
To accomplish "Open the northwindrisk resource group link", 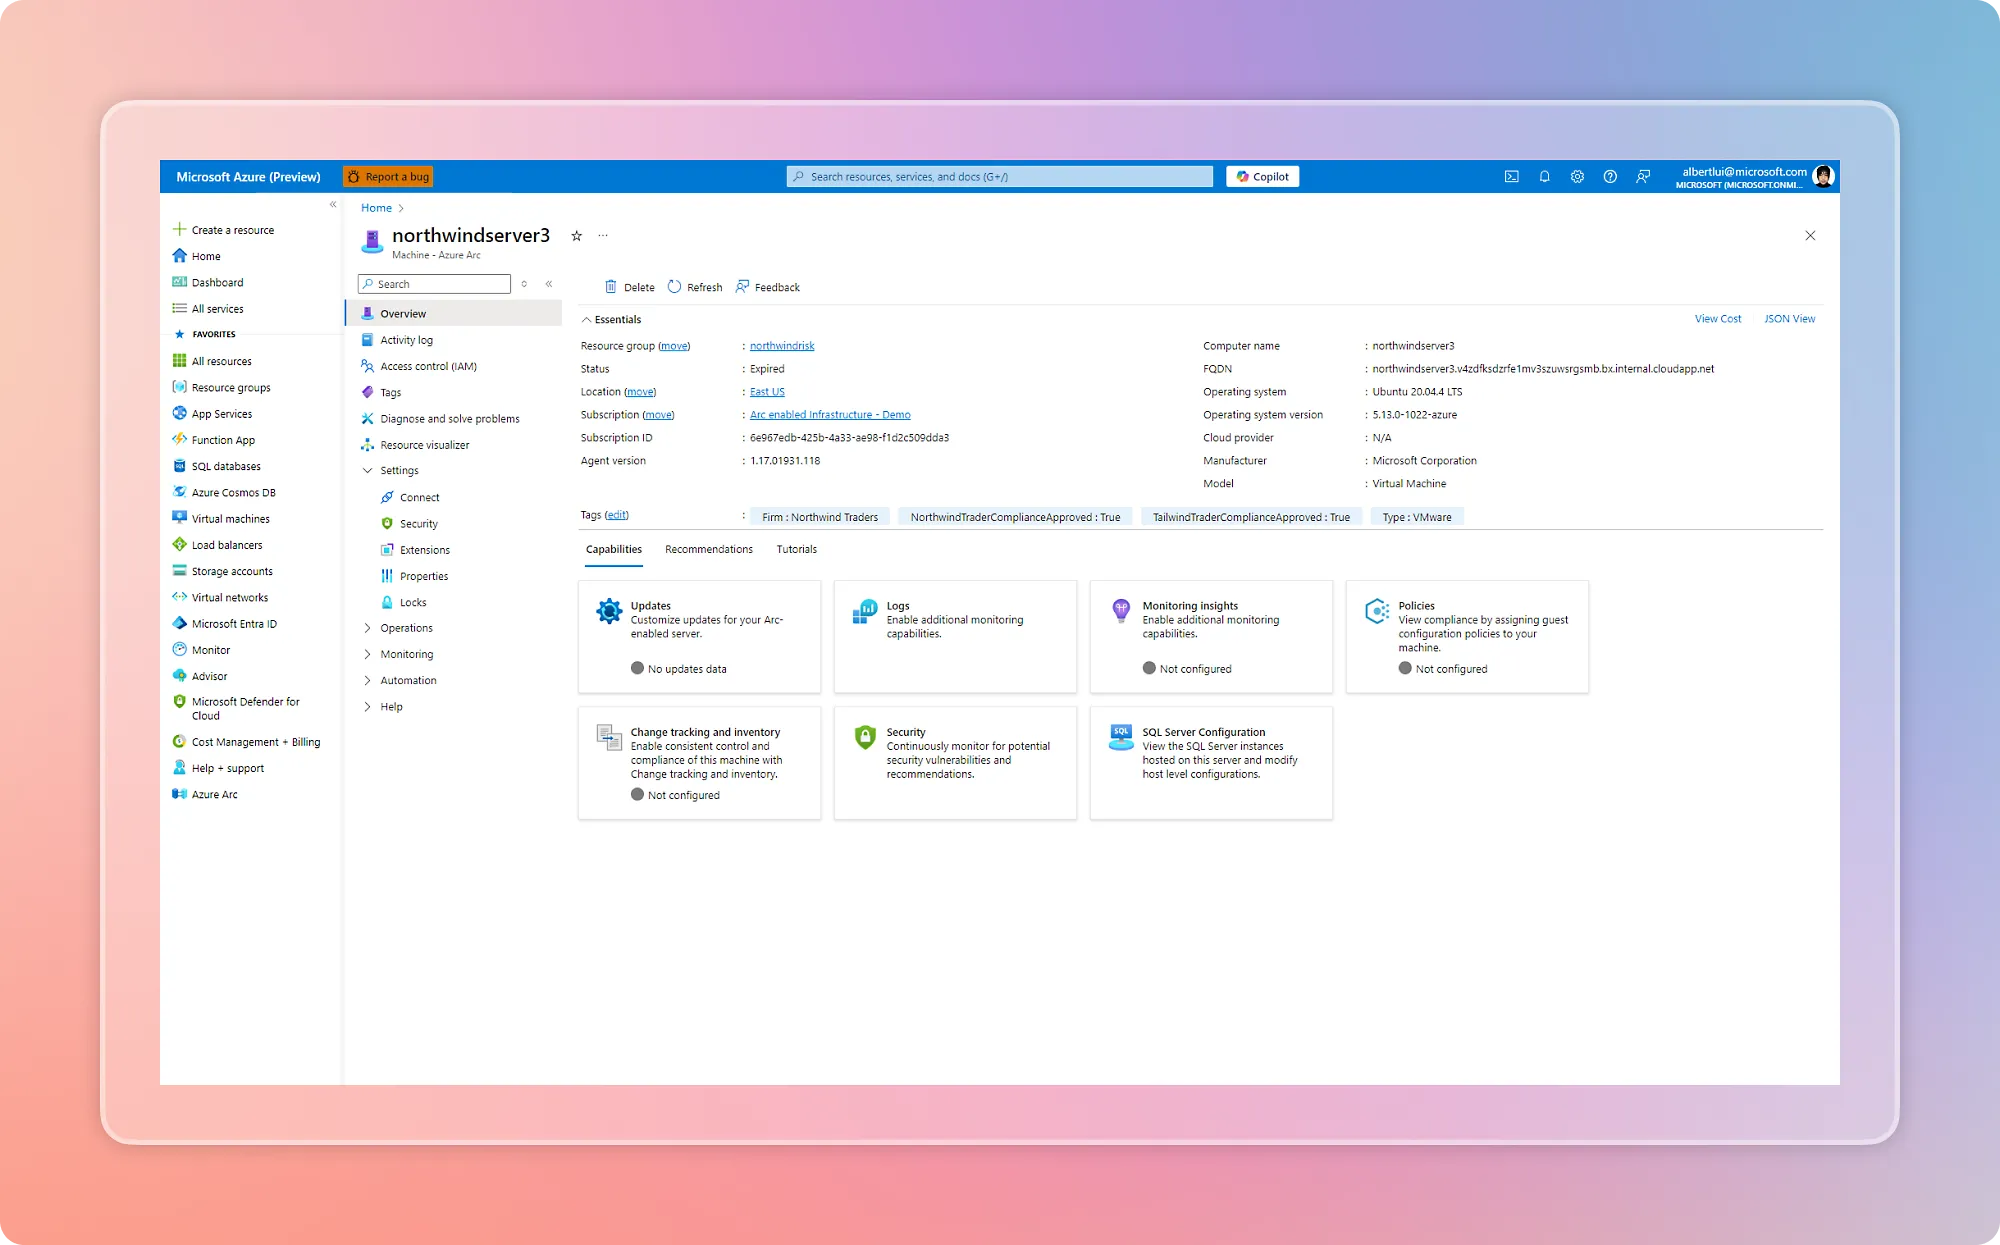I will (x=782, y=346).
